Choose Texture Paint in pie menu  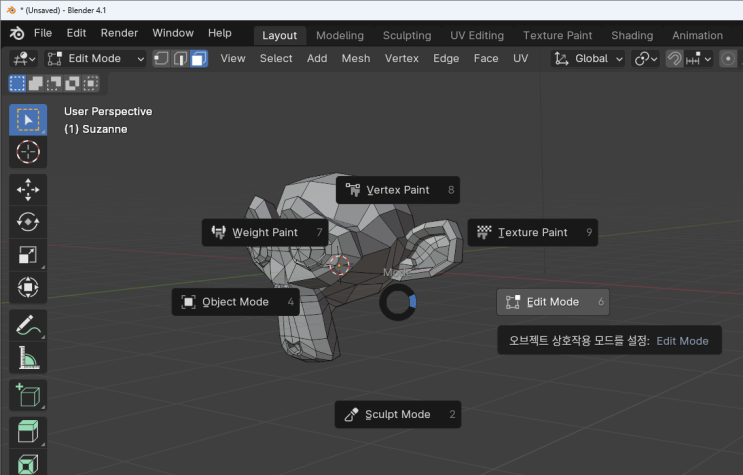(533, 232)
